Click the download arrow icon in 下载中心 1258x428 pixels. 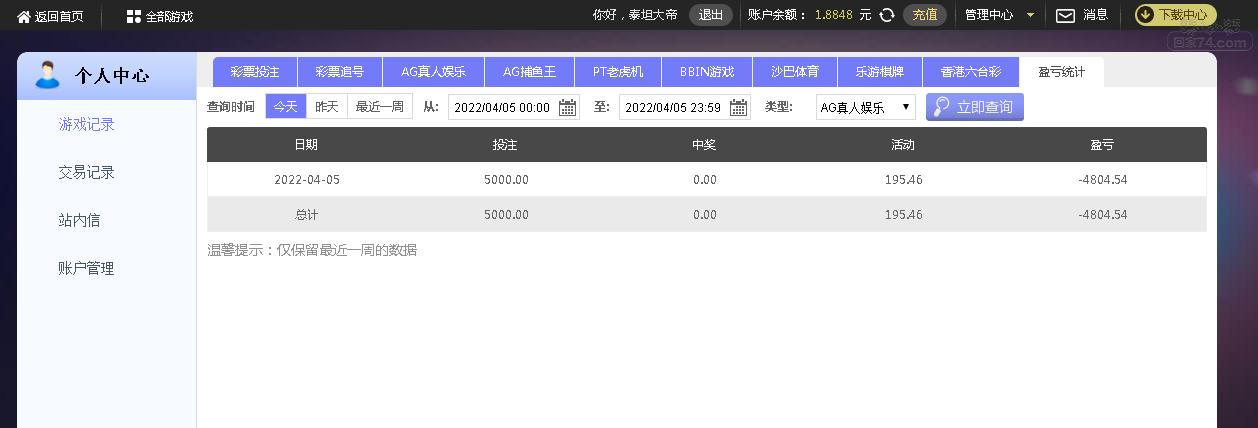coord(1146,15)
